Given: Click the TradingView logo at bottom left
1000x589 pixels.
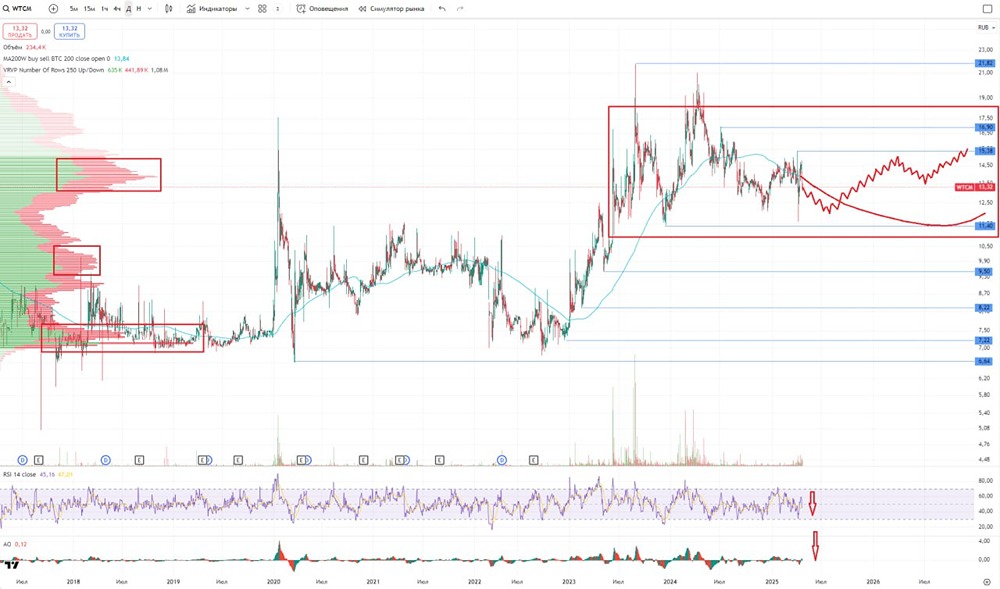Looking at the screenshot, I should click(11, 564).
